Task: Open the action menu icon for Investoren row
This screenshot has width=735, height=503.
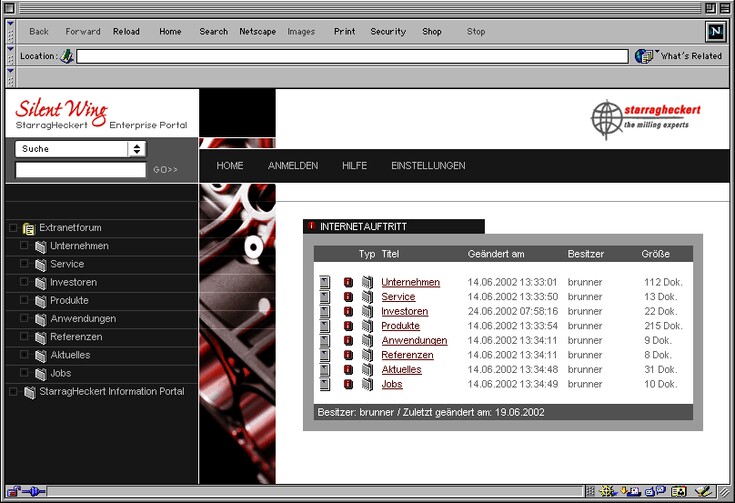Action: 325,311
